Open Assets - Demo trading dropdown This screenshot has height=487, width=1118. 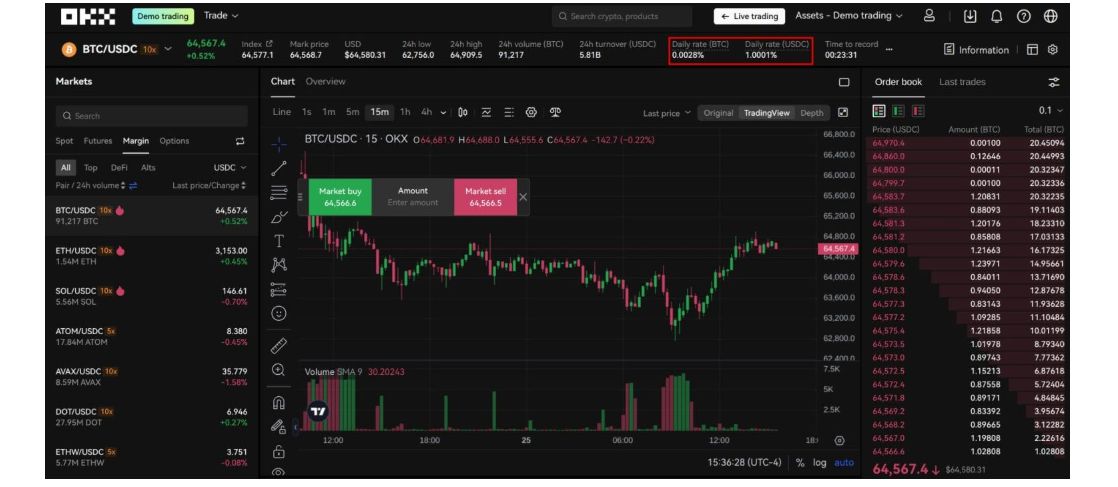[848, 16]
